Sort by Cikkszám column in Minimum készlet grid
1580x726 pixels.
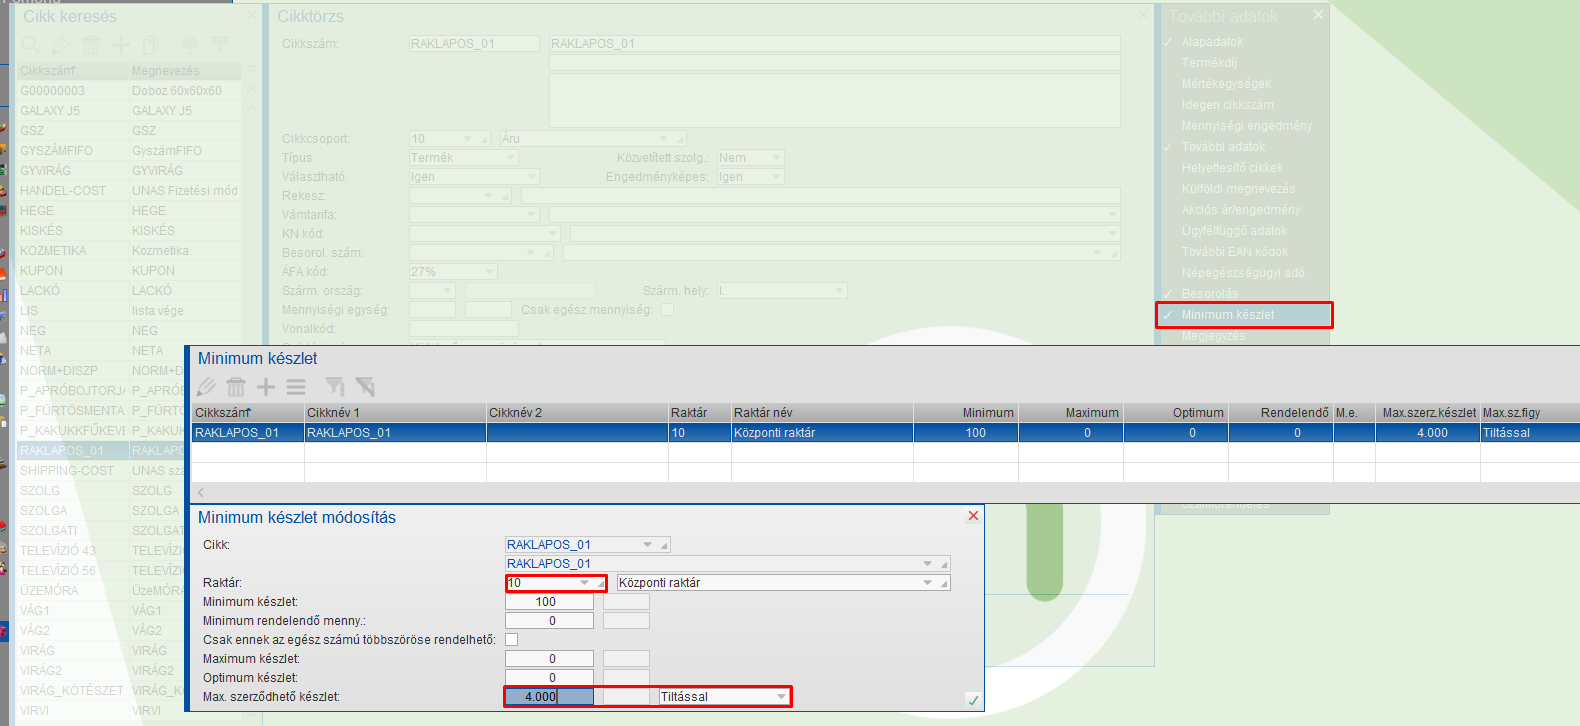pyautogui.click(x=248, y=413)
